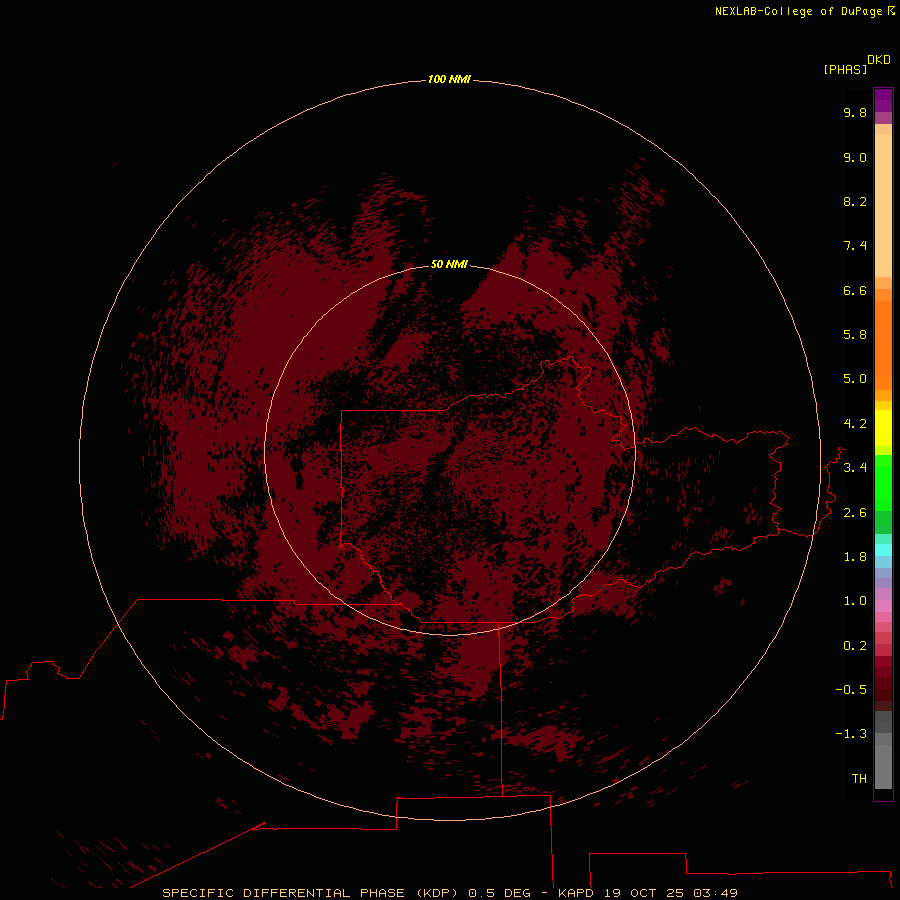Click the 100 NMI range ring label
This screenshot has height=900, width=900.
pos(449,79)
